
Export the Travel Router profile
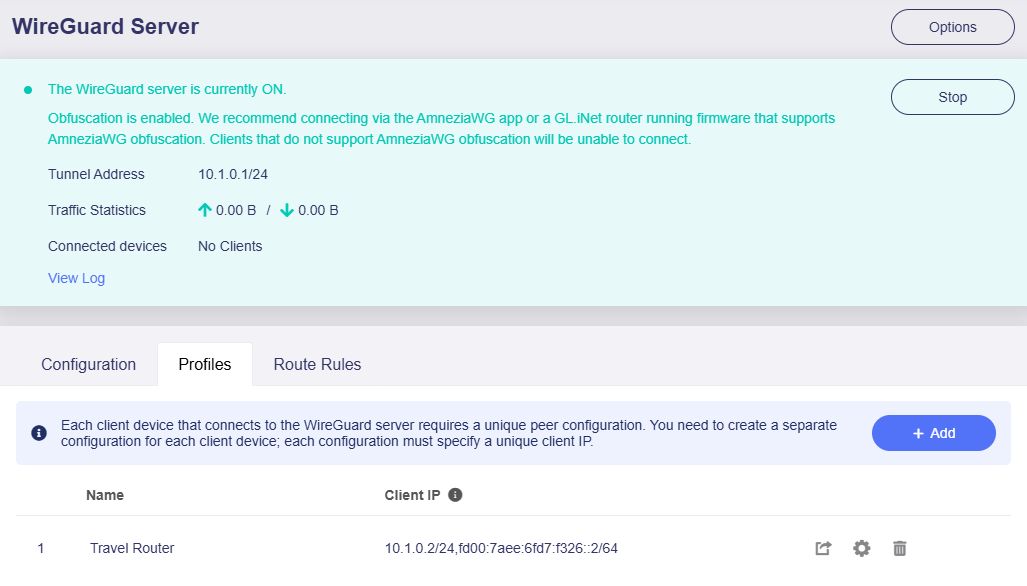coord(823,548)
